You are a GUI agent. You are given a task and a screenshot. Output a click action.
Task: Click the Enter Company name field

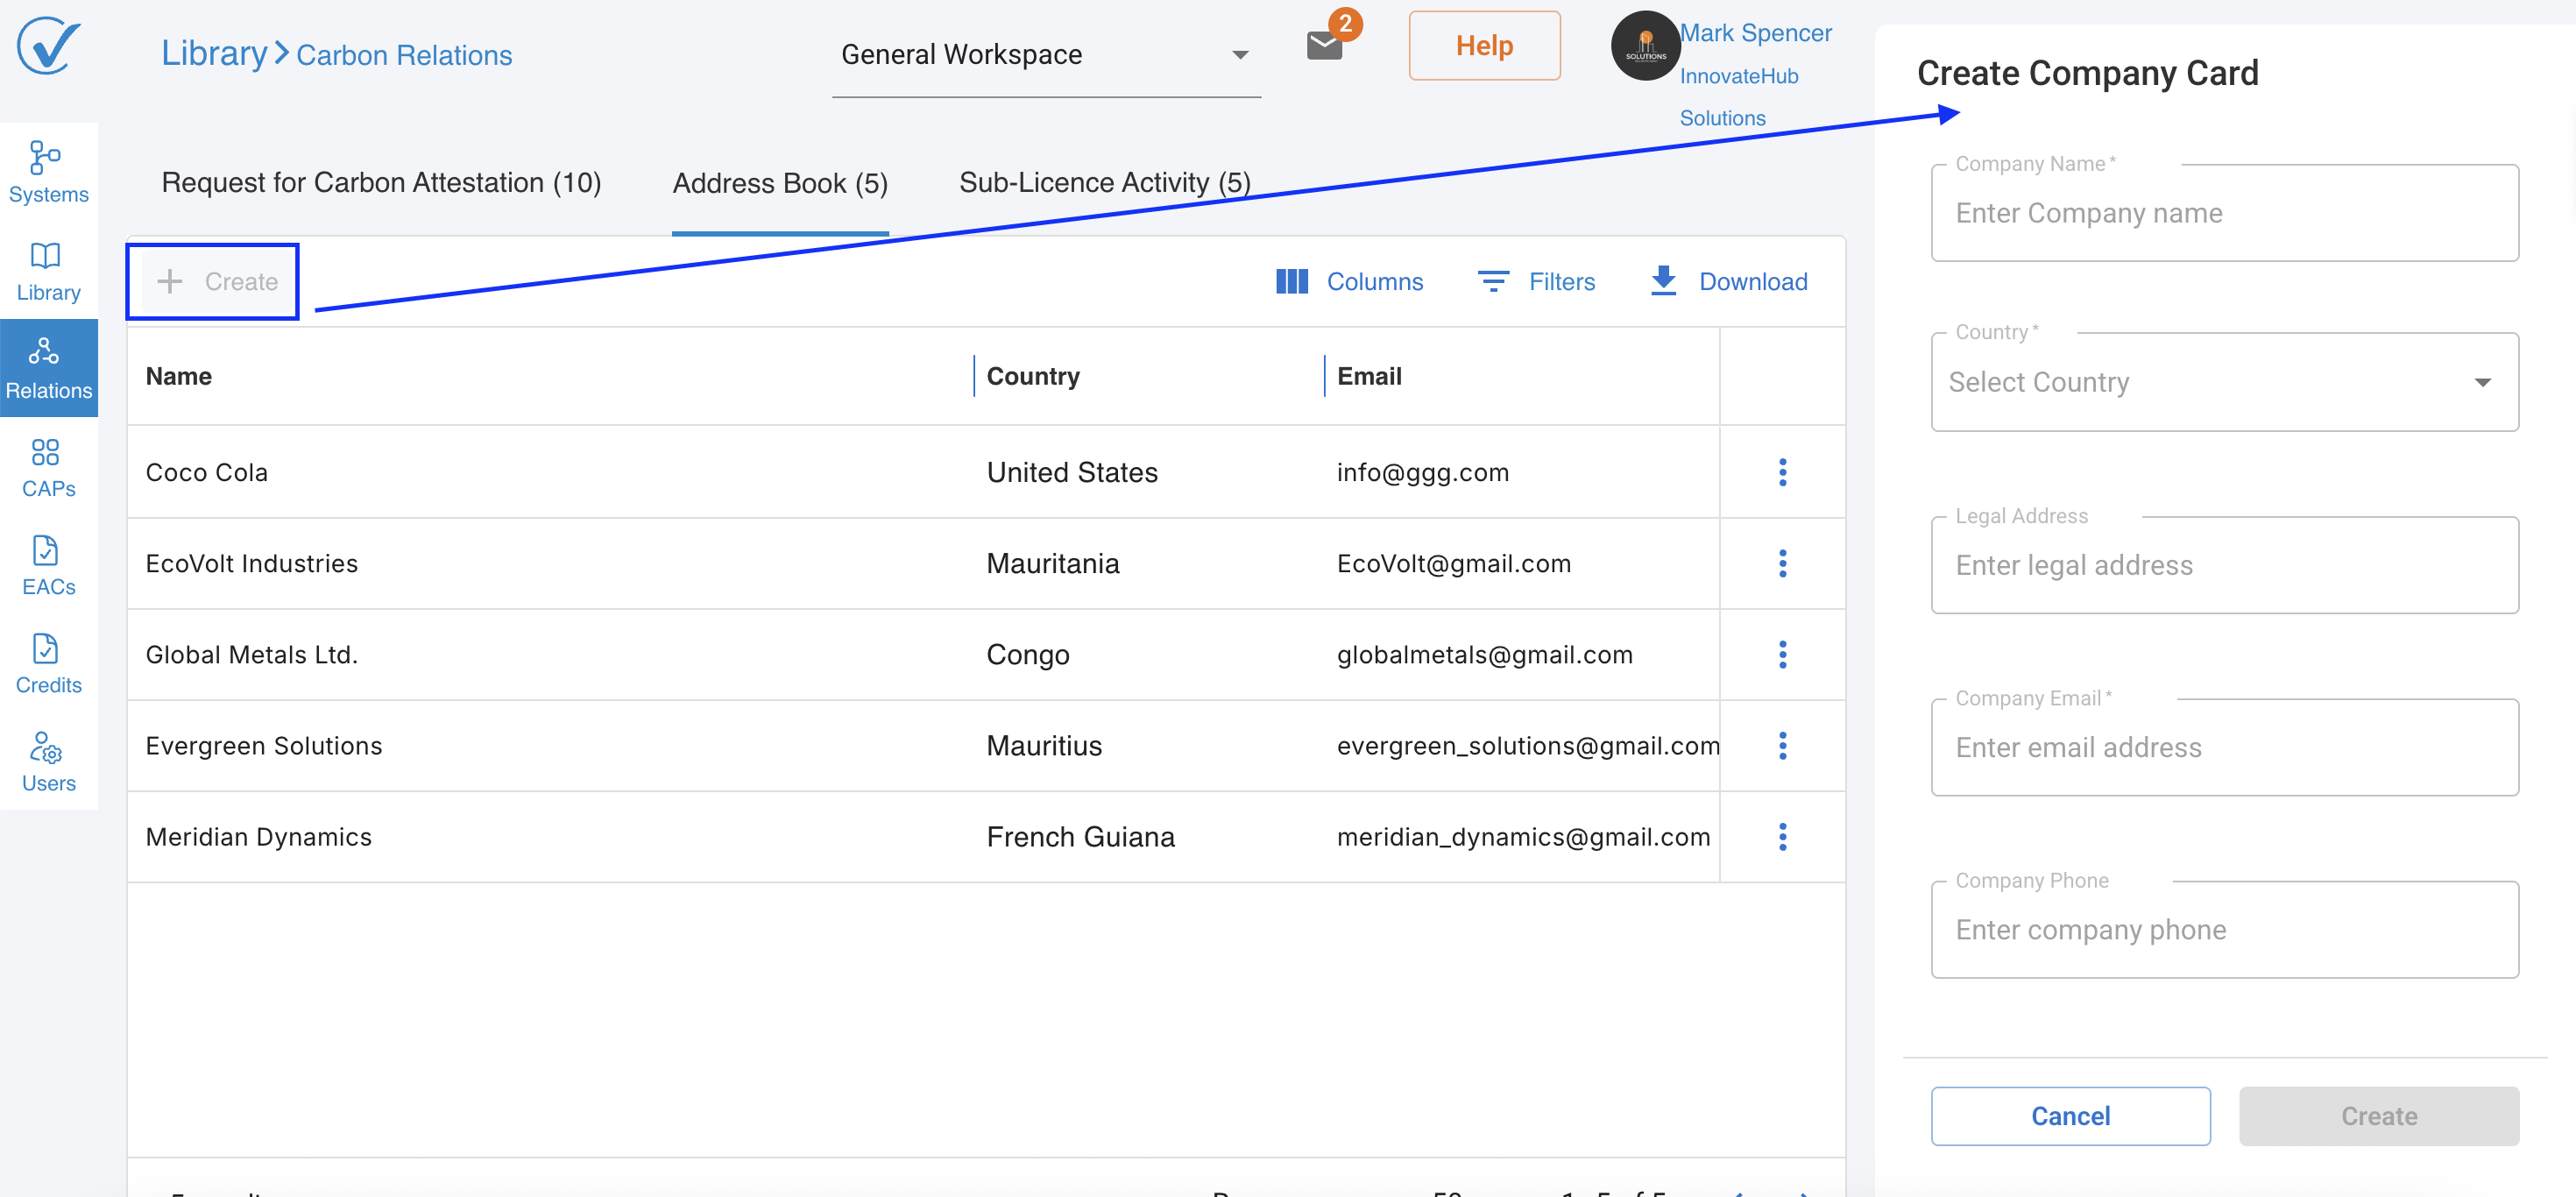coord(2224,214)
